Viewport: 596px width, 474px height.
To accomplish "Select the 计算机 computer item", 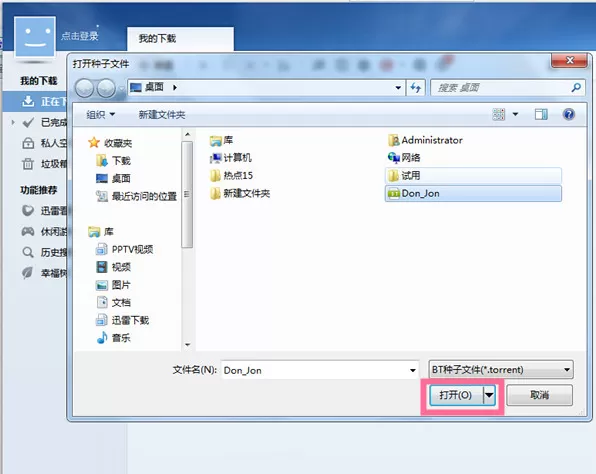I will [x=231, y=158].
